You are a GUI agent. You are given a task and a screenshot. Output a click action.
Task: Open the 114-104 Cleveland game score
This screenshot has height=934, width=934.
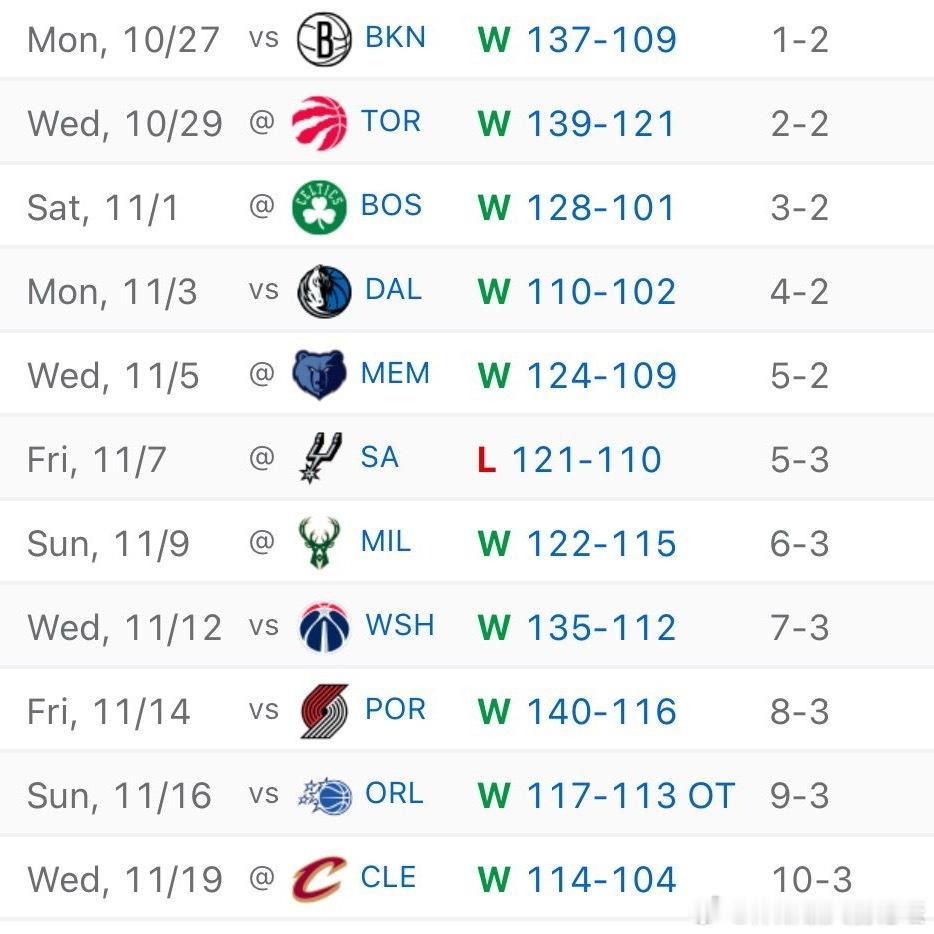tap(602, 880)
